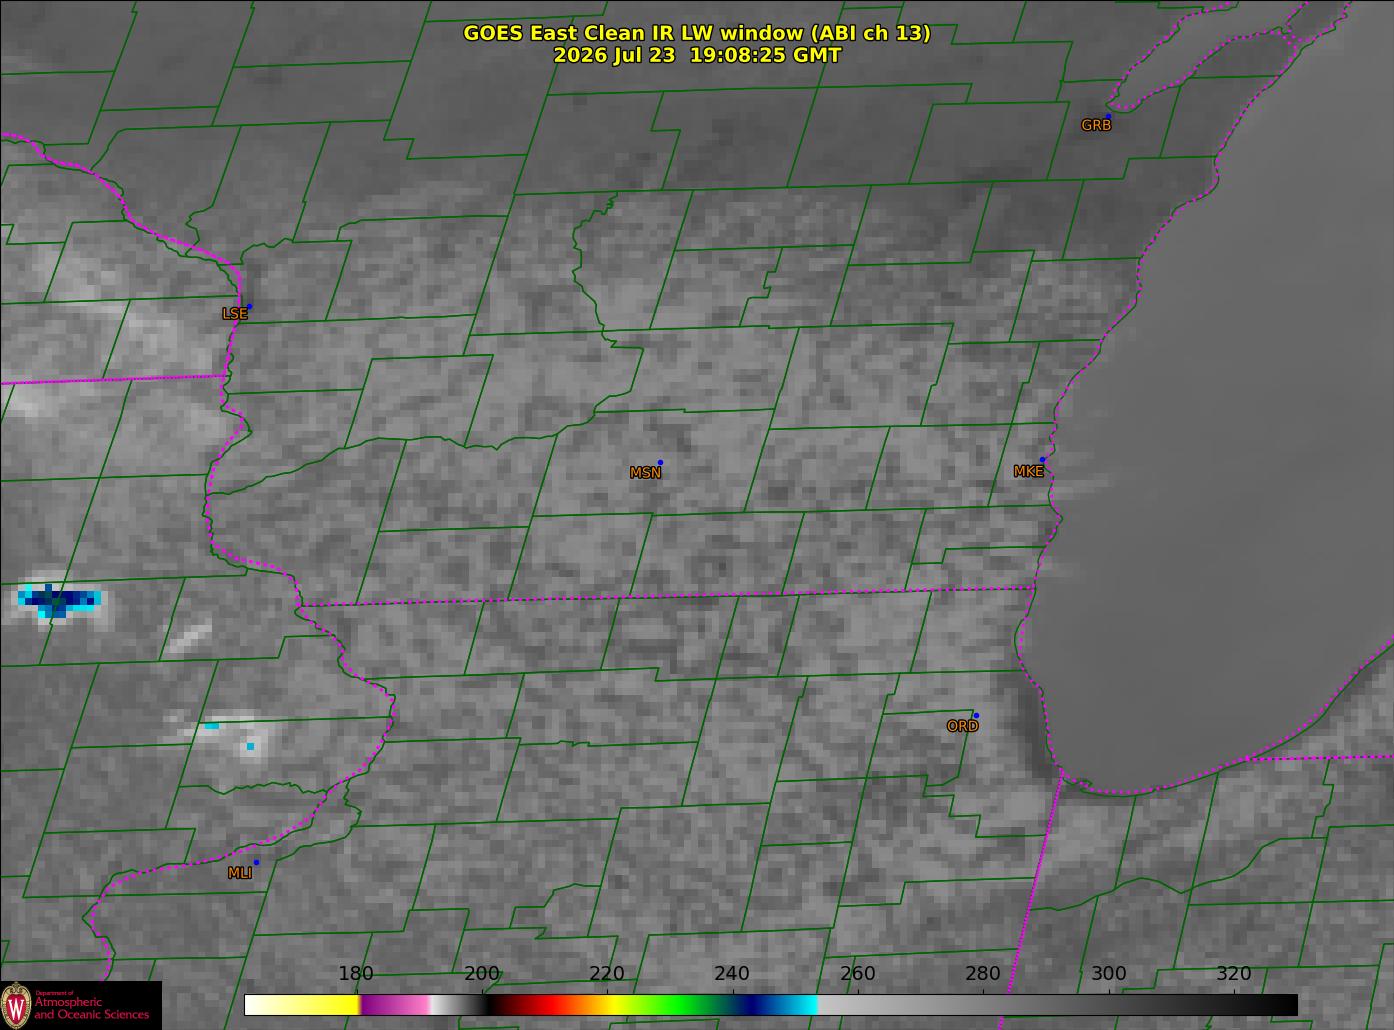Click the ORD station label
Viewport: 1394px width, 1030px height.
(x=962, y=726)
